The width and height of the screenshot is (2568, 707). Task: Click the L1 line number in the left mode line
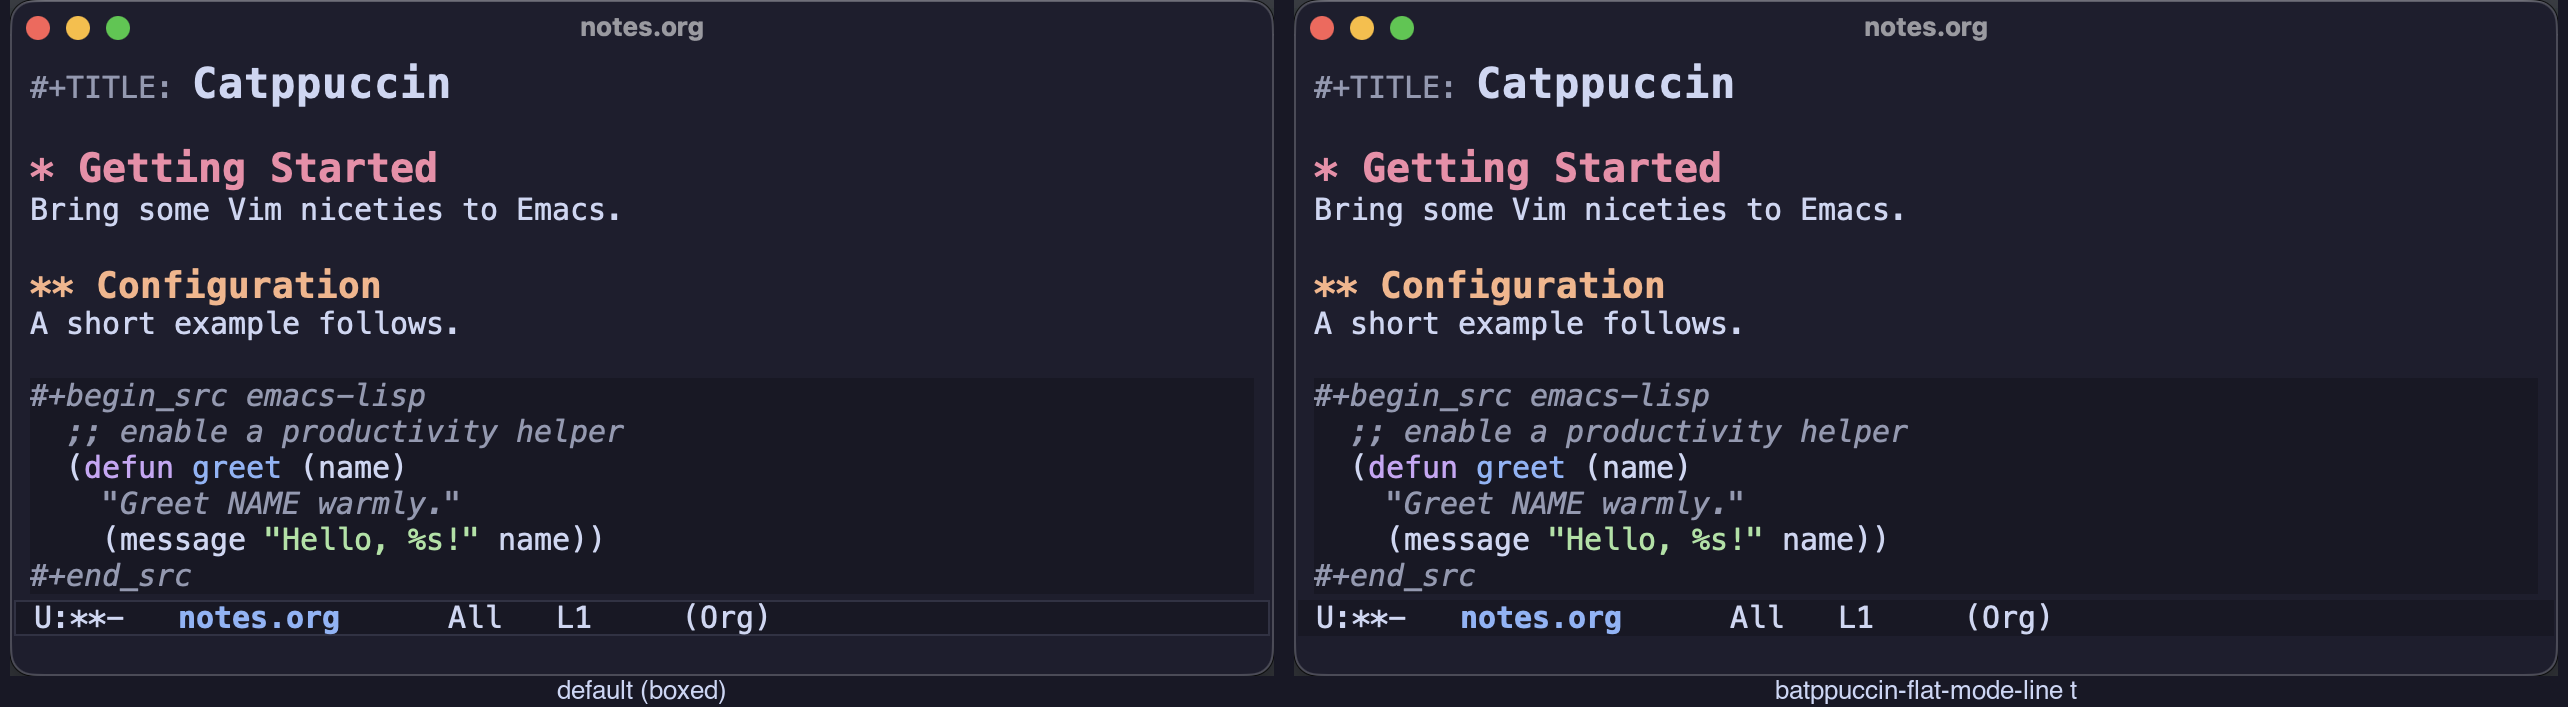pos(574,618)
